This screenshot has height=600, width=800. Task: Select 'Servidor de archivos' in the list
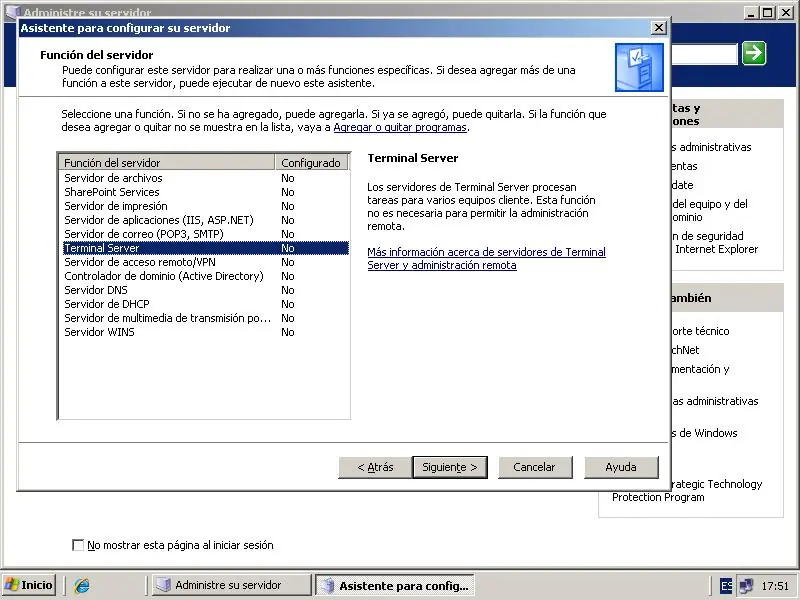[x=206, y=178]
